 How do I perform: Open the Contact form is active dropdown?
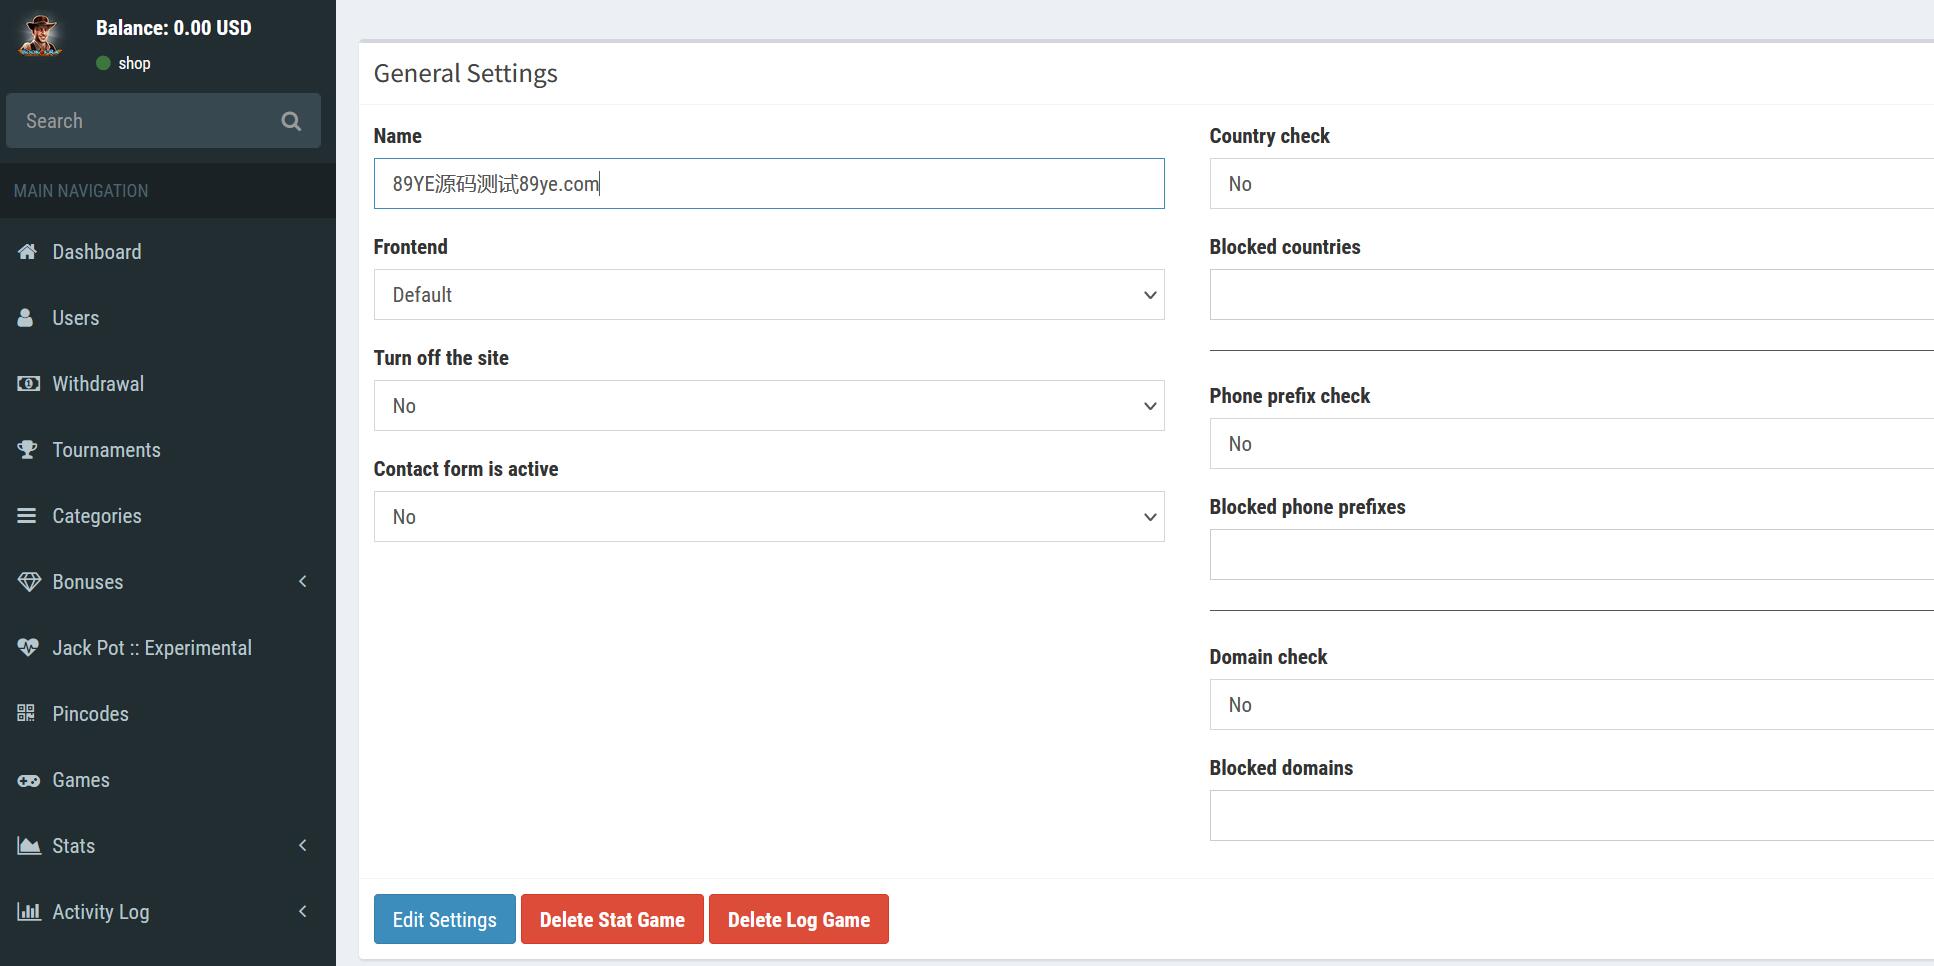click(x=768, y=517)
